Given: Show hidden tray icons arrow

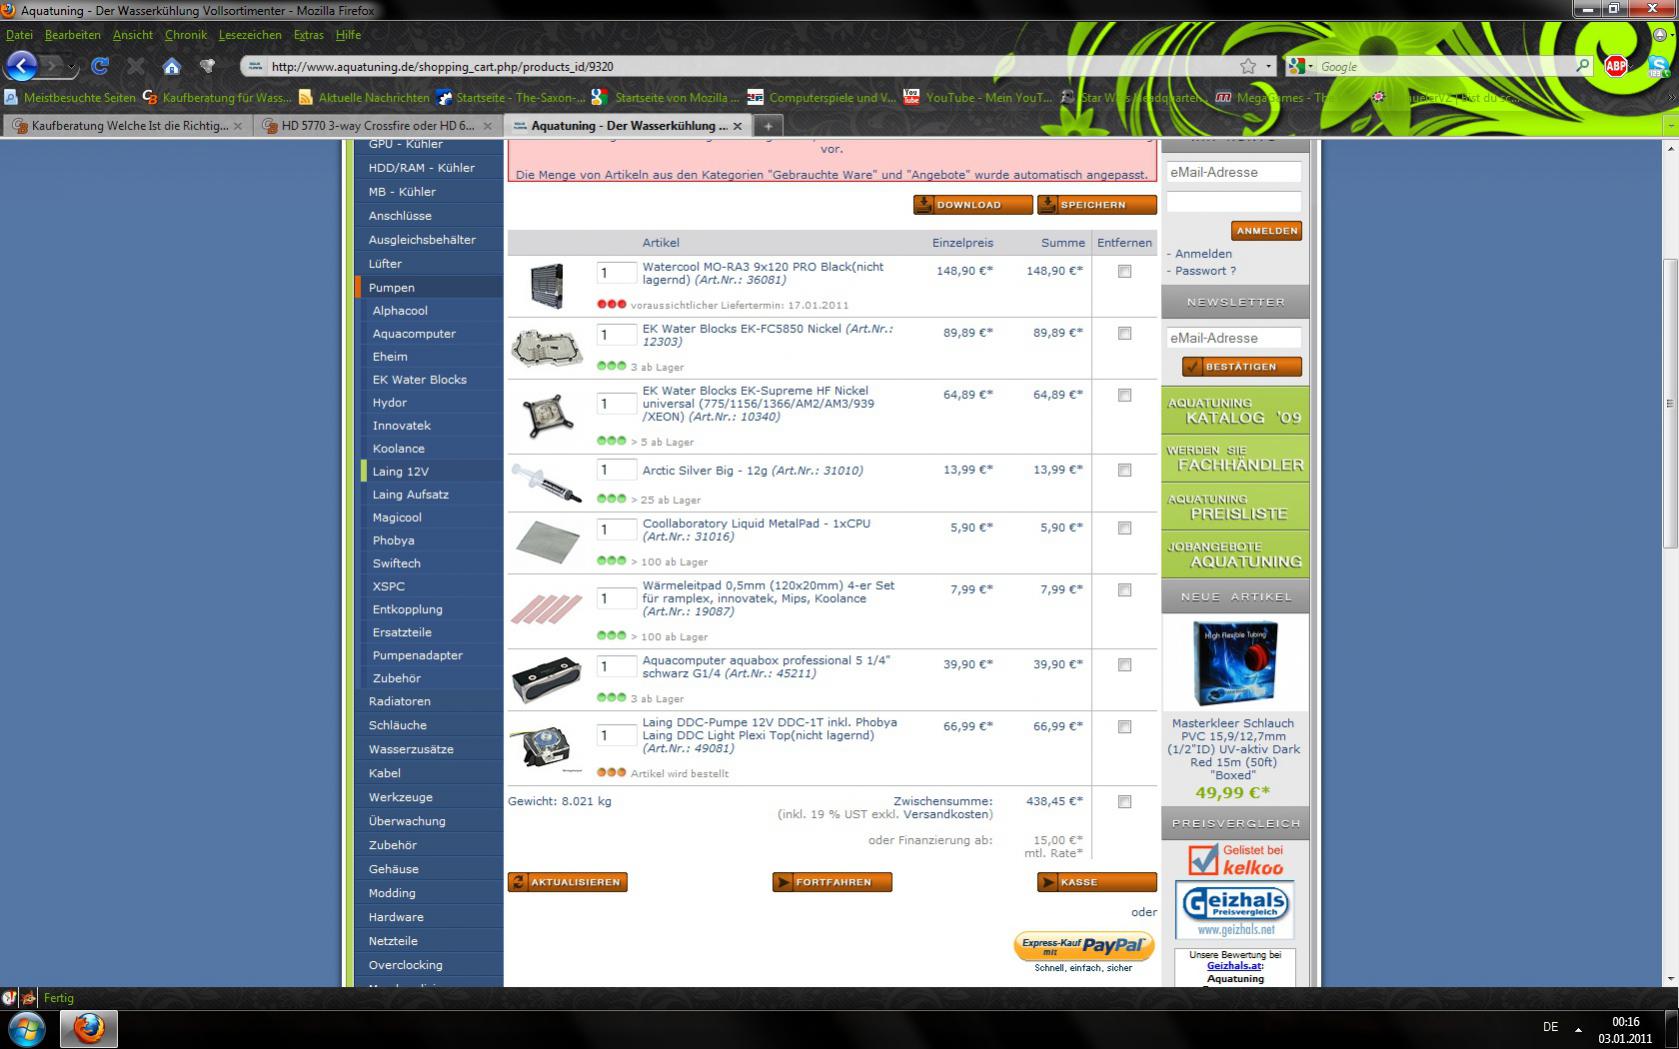Looking at the screenshot, I should point(1579,1028).
